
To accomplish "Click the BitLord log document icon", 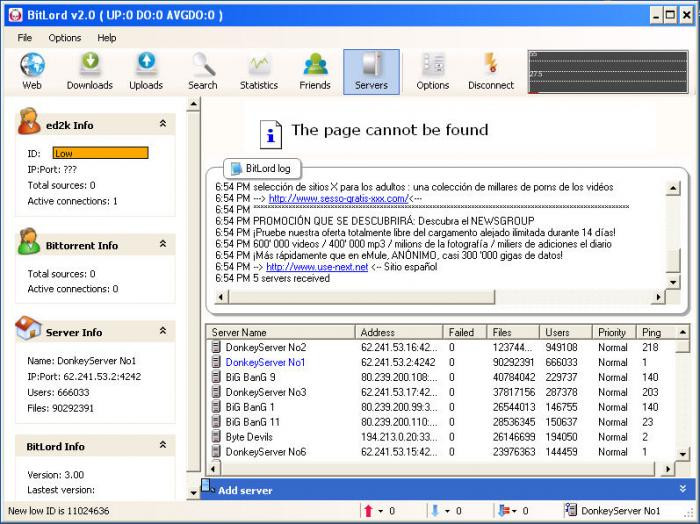I will coord(236,169).
